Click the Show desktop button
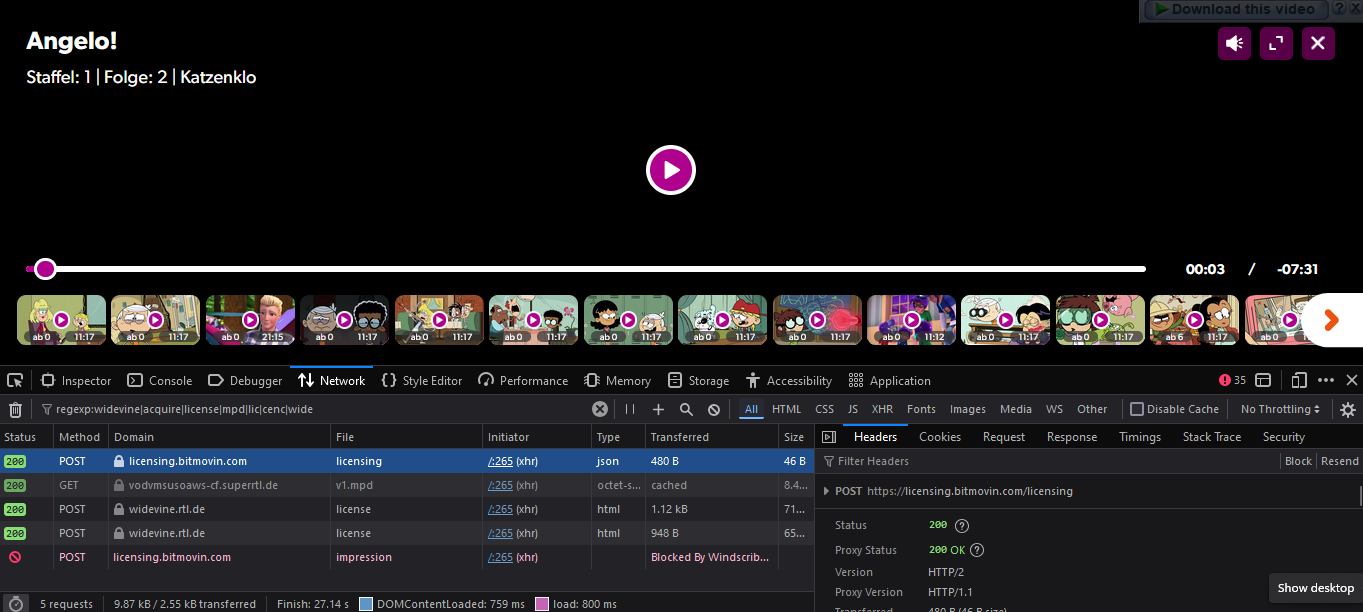Viewport: 1363px width, 612px height. click(1316, 588)
